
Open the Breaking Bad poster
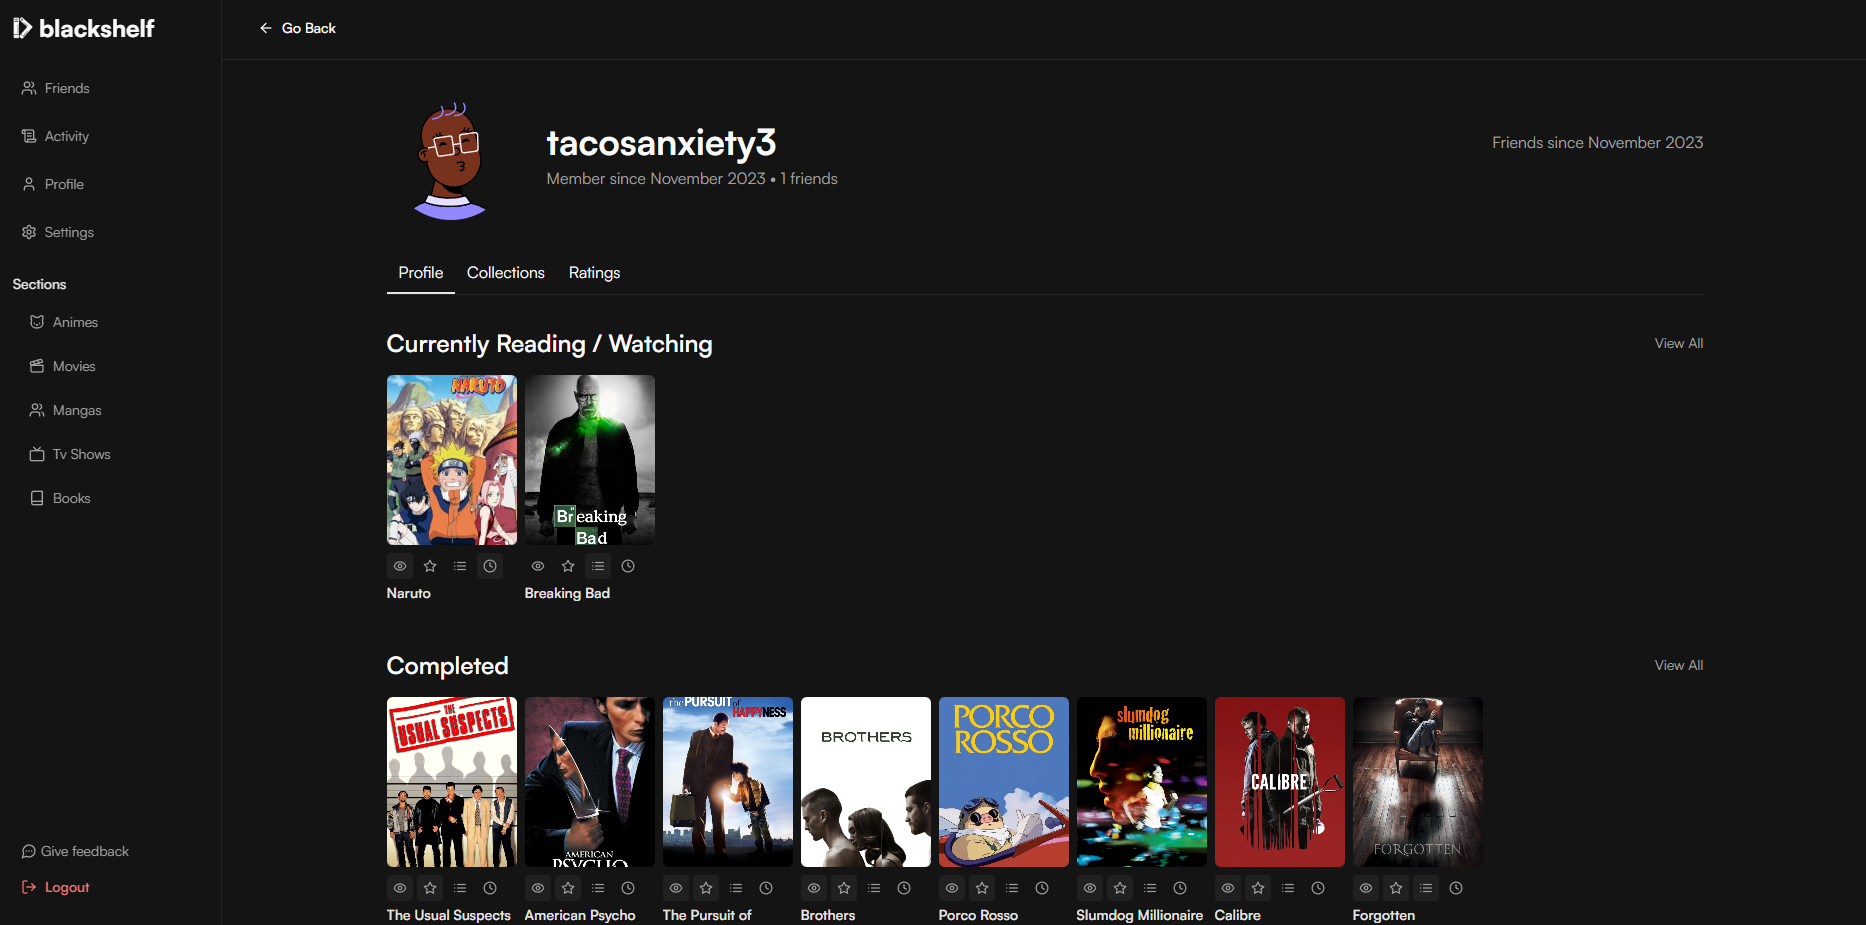(x=590, y=460)
